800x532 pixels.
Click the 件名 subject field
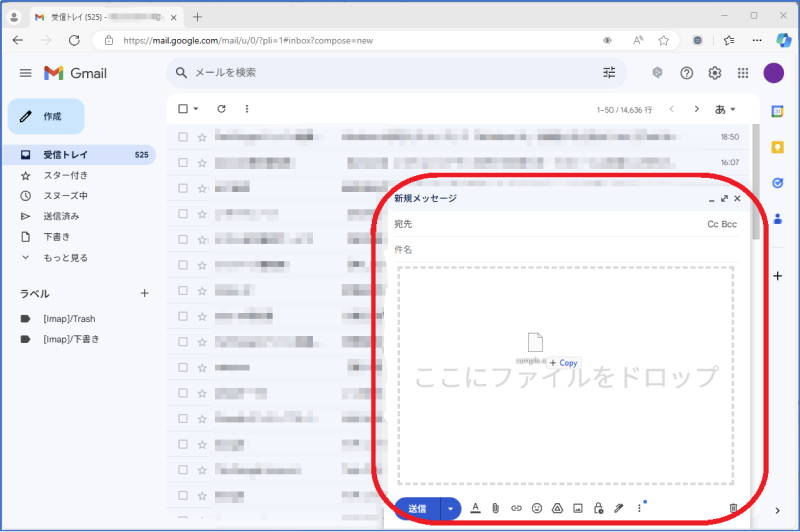point(566,249)
